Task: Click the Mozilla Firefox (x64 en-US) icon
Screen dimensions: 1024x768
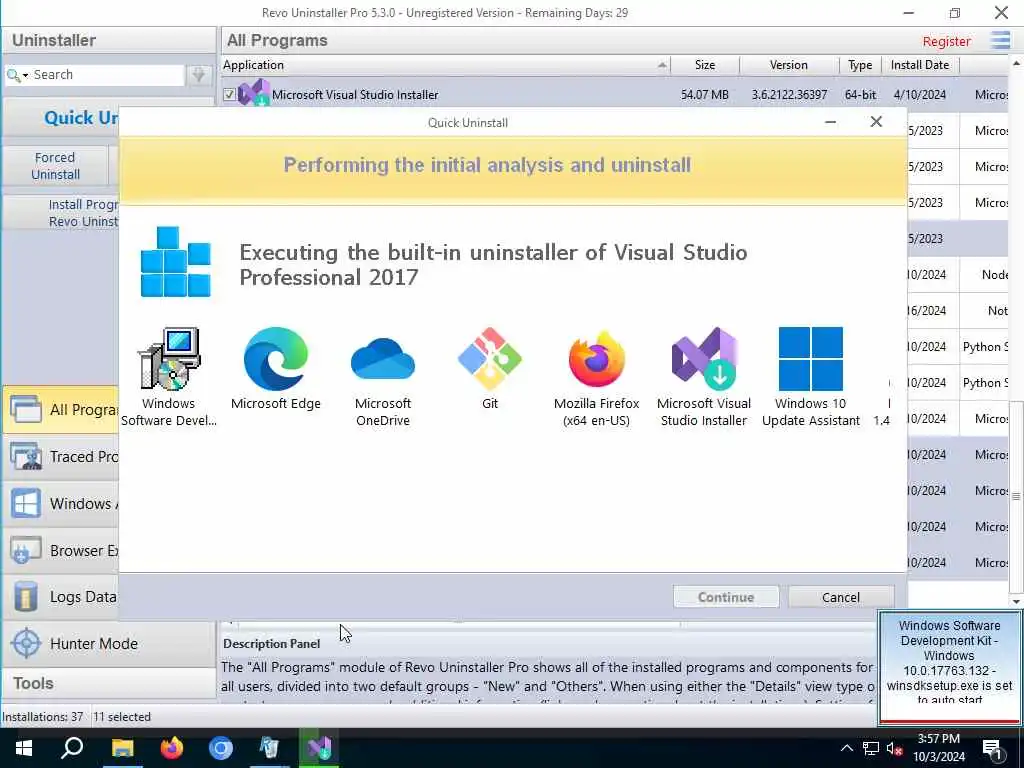Action: pyautogui.click(x=597, y=359)
